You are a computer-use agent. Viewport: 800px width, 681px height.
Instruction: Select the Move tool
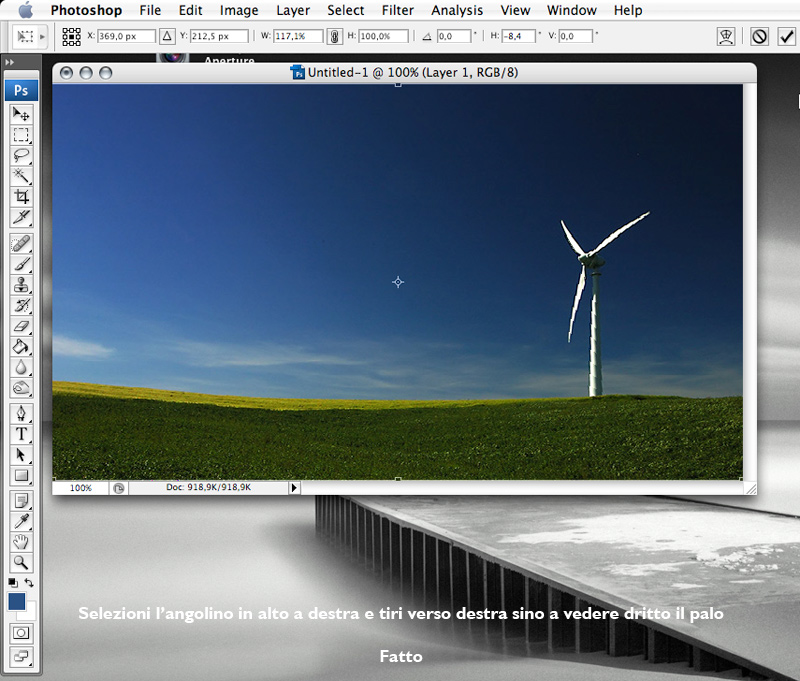(x=21, y=114)
